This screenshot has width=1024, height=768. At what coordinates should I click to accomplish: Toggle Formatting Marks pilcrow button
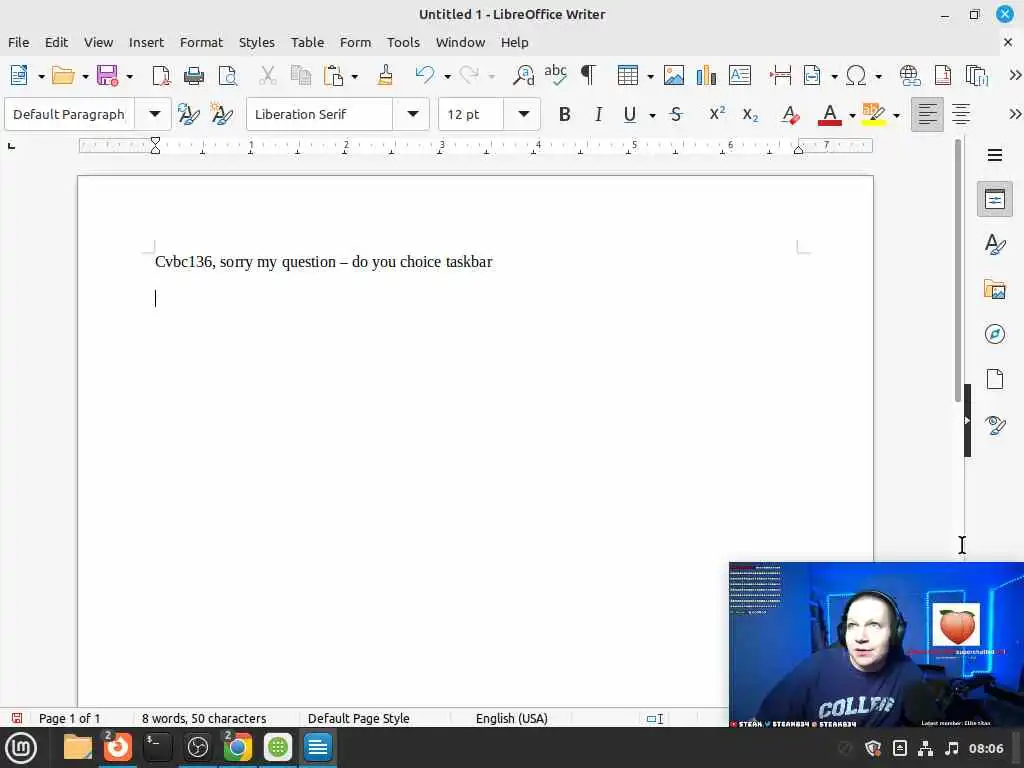(588, 76)
